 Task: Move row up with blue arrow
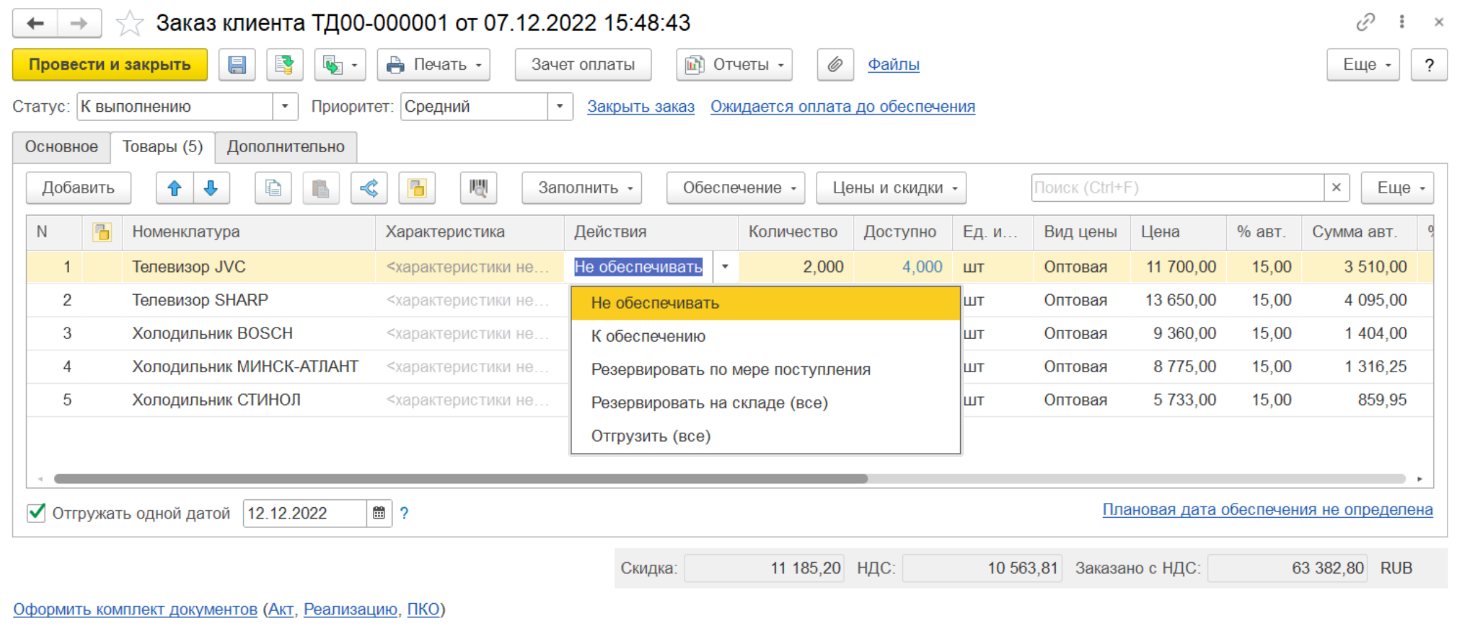(172, 188)
